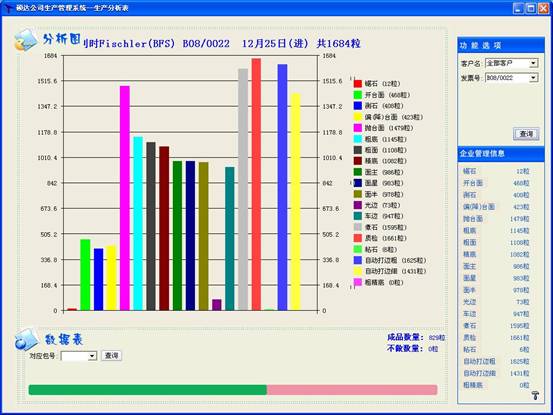This screenshot has width=553, height=415.
Task: Click the cyan legend swatch for 1145粒
Action: [358, 139]
